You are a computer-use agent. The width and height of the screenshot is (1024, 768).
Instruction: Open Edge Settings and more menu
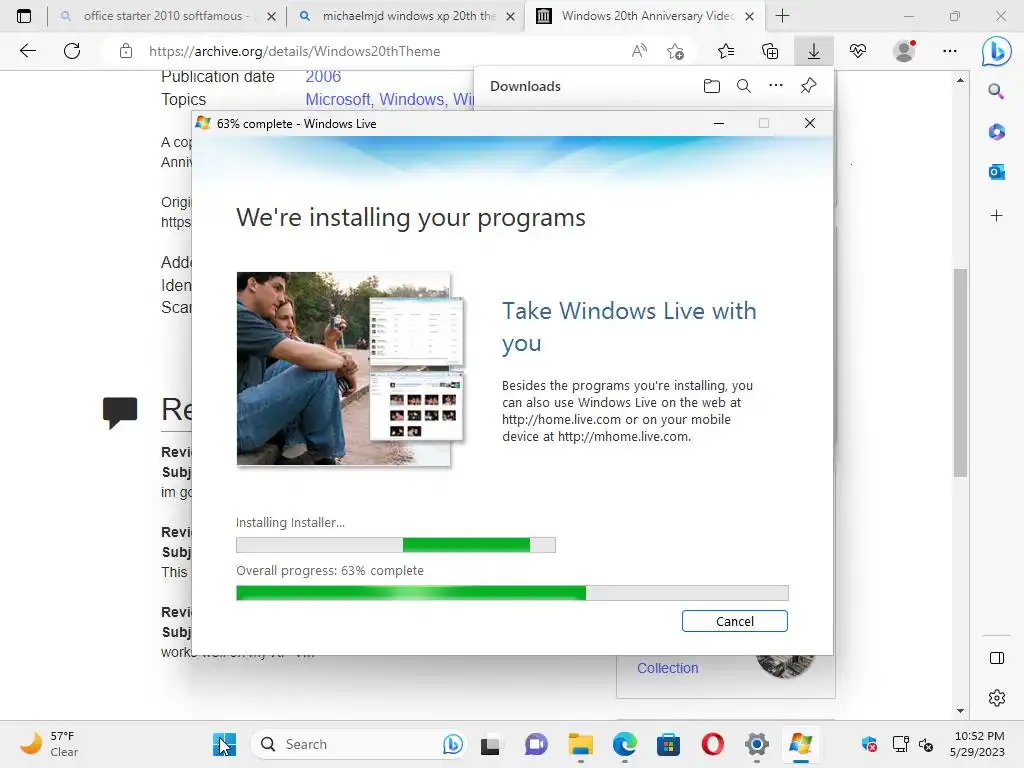point(950,51)
